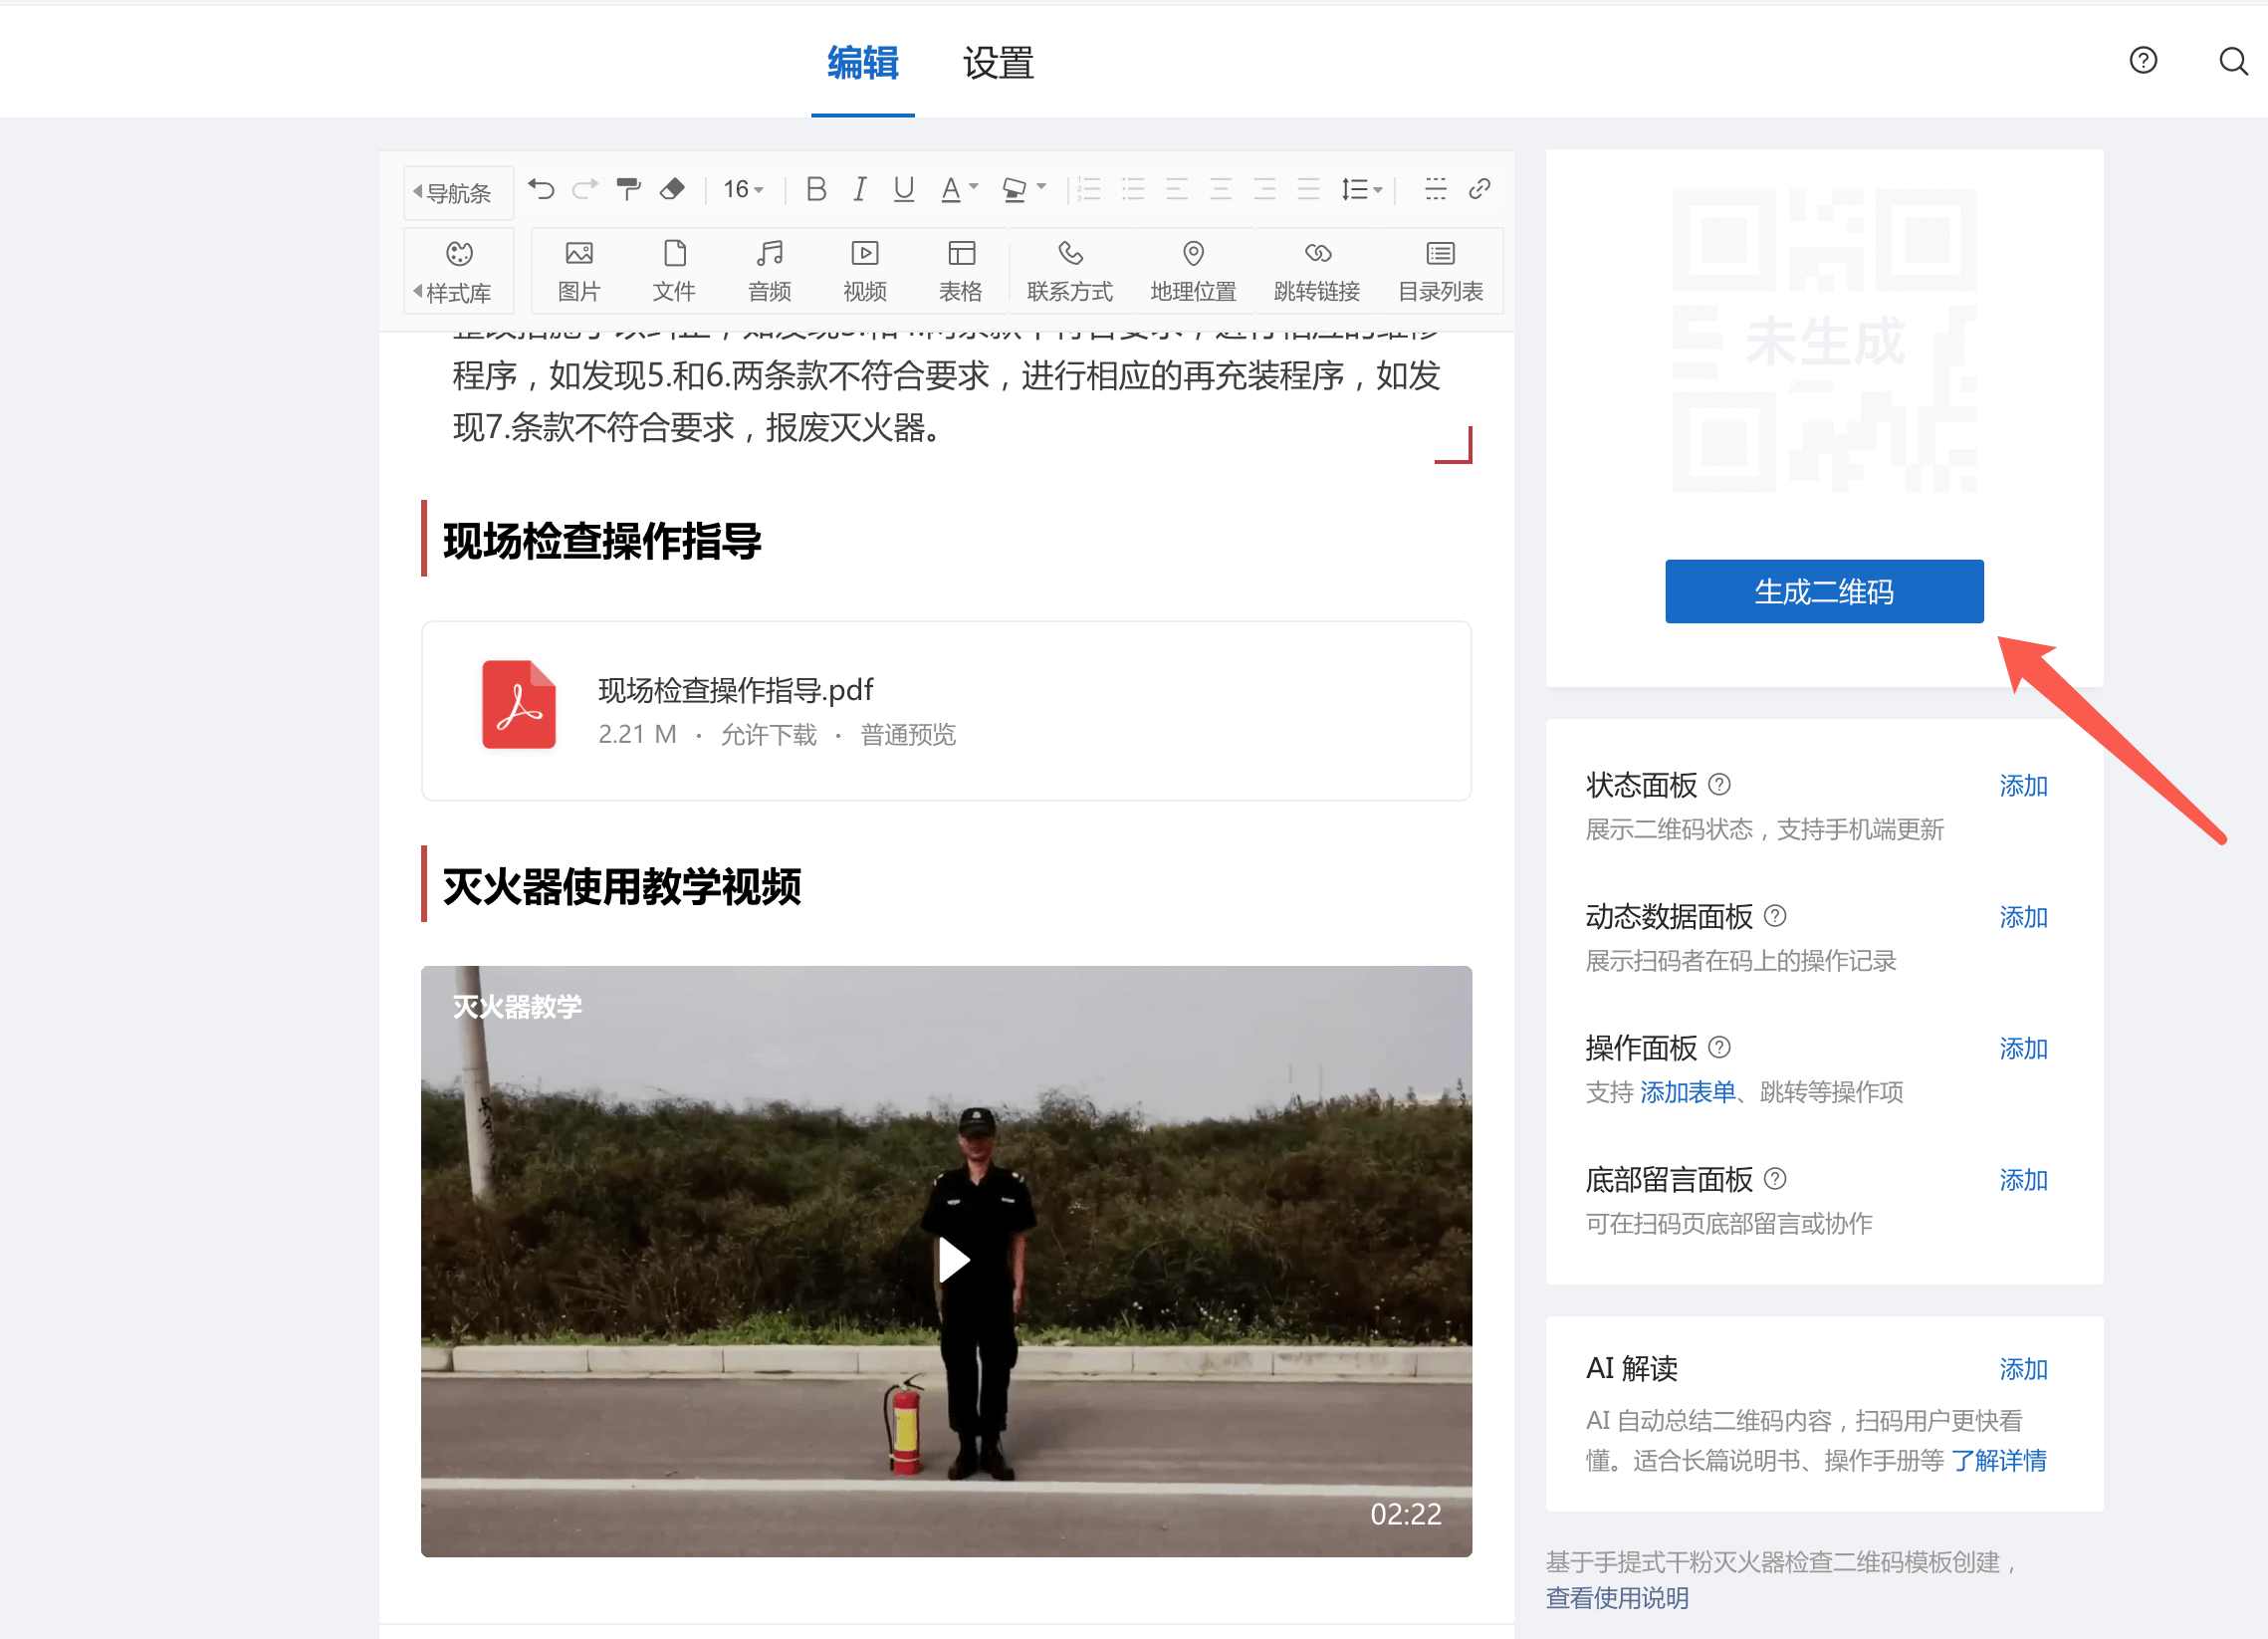
Task: Click the redo arrow icon
Action: [x=585, y=189]
